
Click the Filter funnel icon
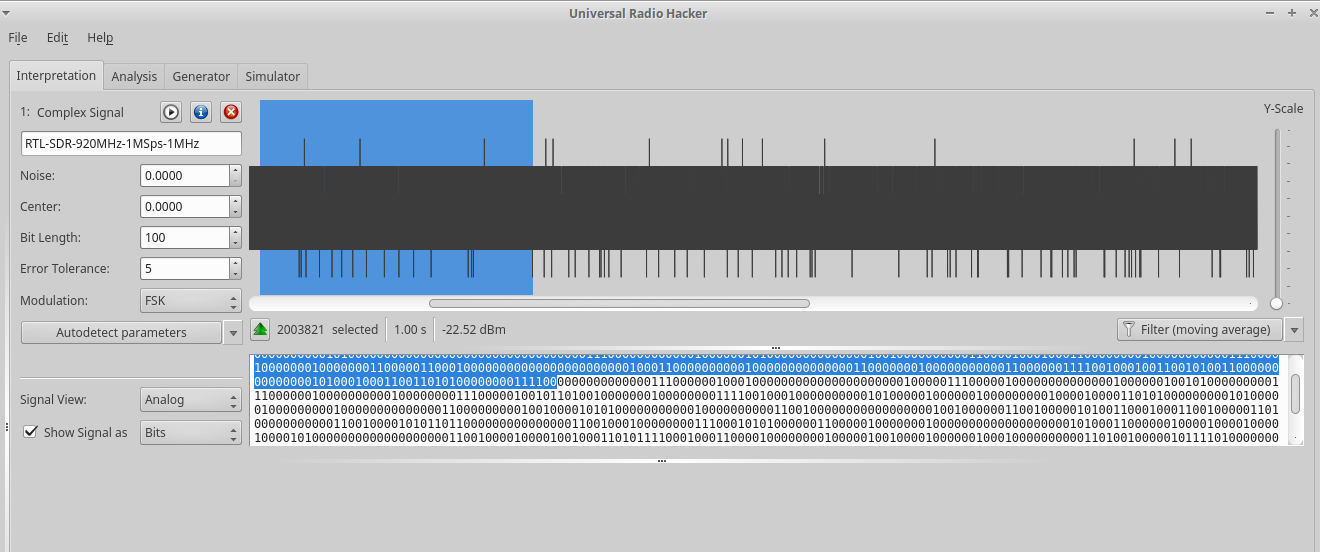click(1129, 329)
